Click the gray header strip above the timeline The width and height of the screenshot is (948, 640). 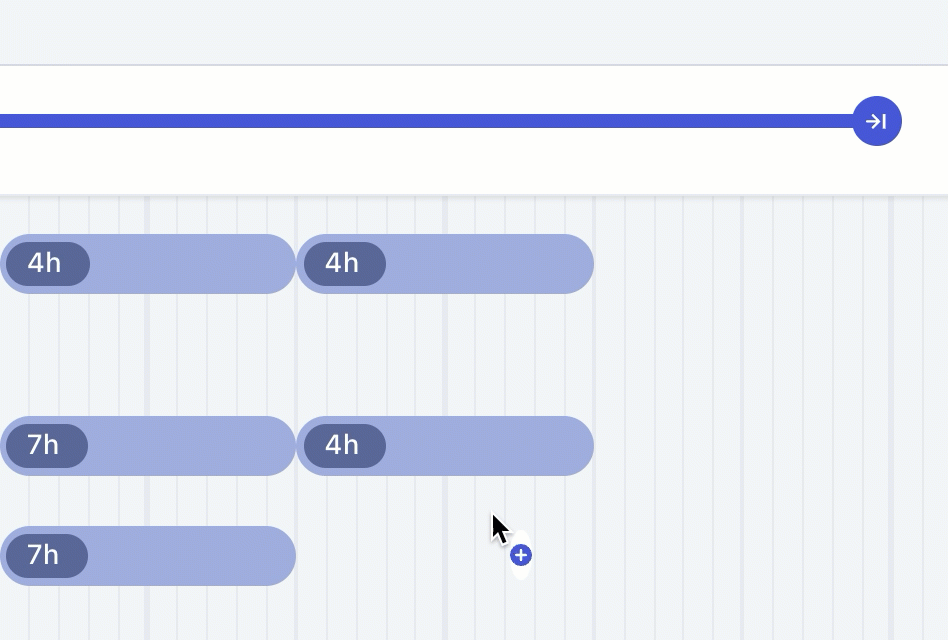point(450,32)
